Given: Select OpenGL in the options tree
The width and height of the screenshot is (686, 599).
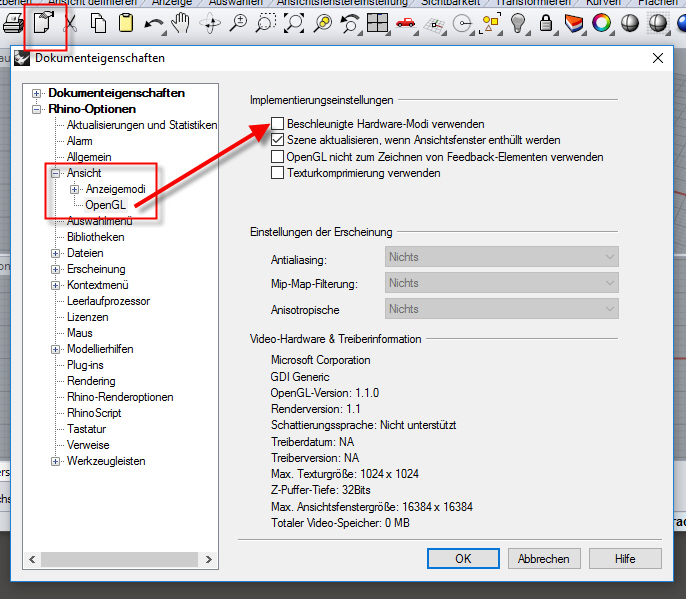Looking at the screenshot, I should click(105, 205).
